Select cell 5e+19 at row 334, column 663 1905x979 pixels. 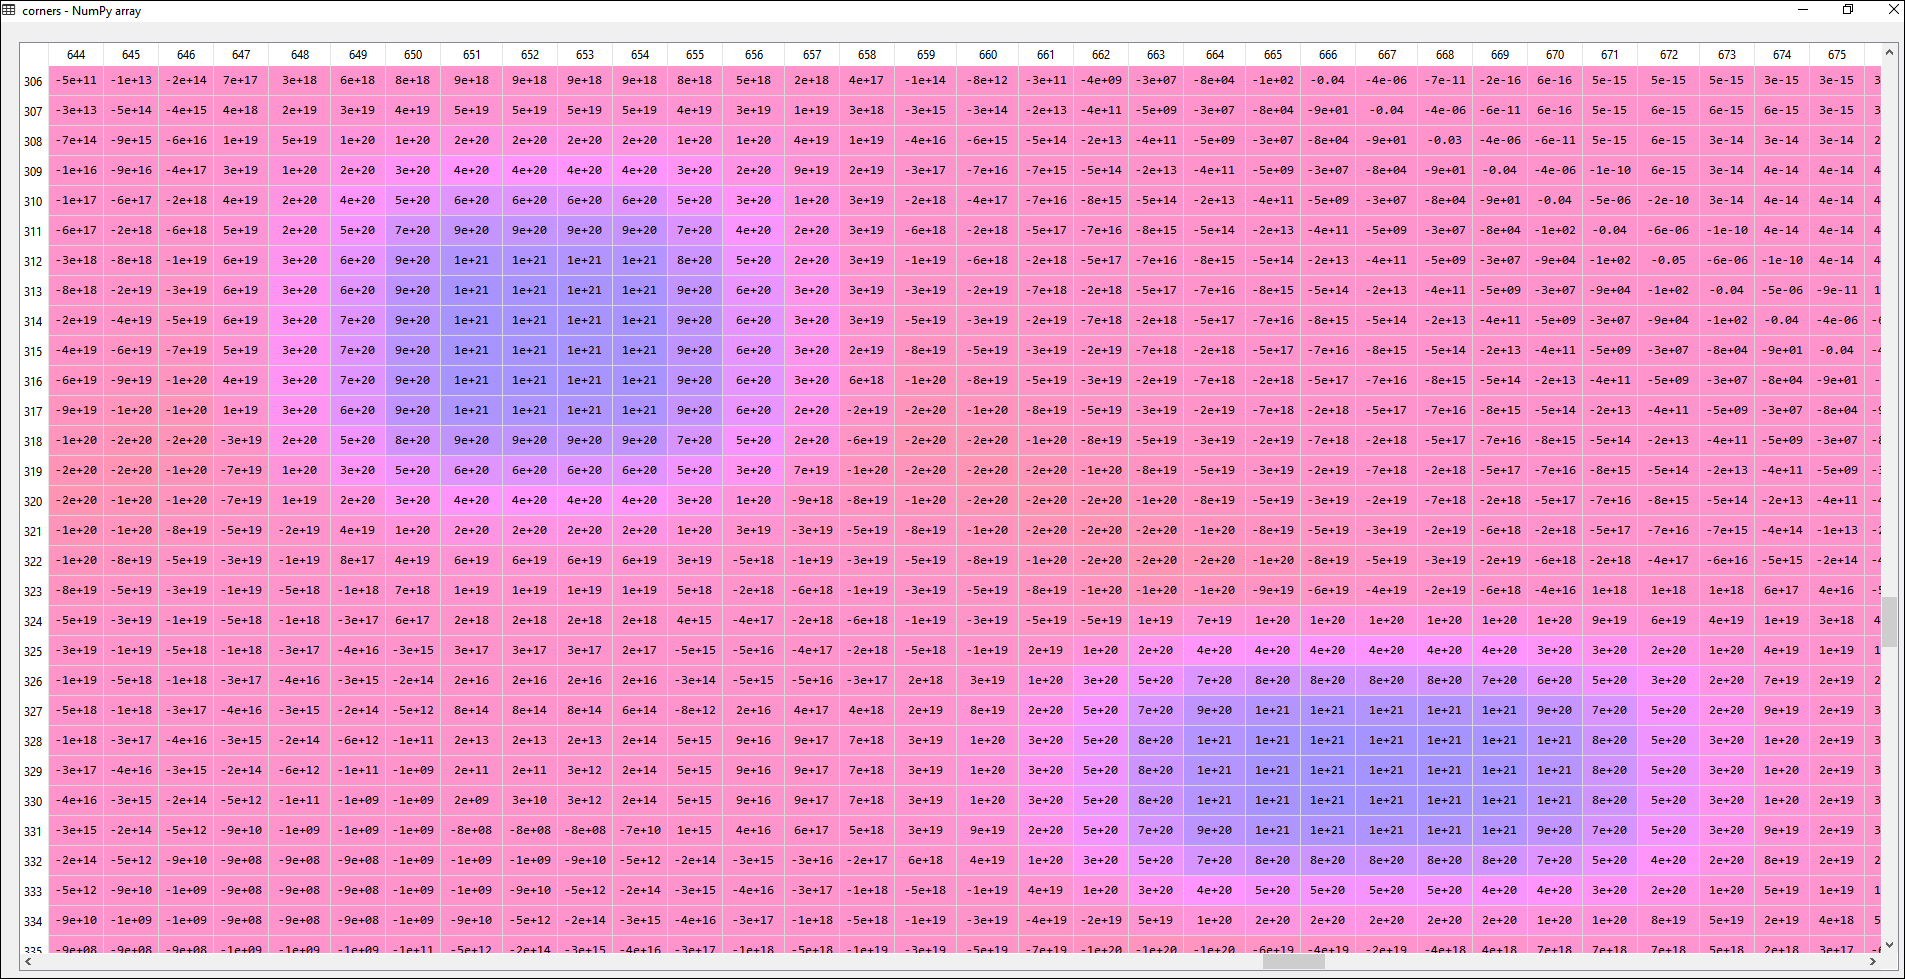[1156, 920]
